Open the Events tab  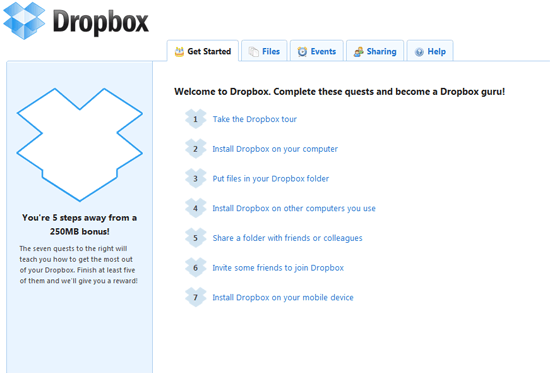pyautogui.click(x=317, y=51)
